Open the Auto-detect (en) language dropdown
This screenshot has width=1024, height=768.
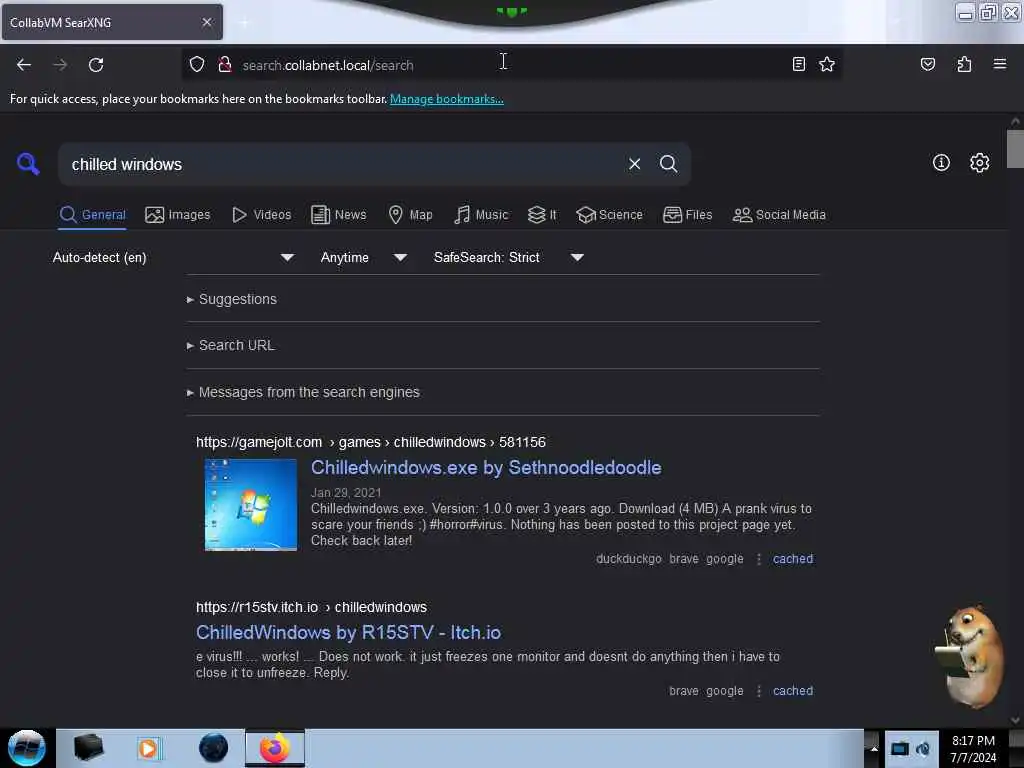[173, 257]
